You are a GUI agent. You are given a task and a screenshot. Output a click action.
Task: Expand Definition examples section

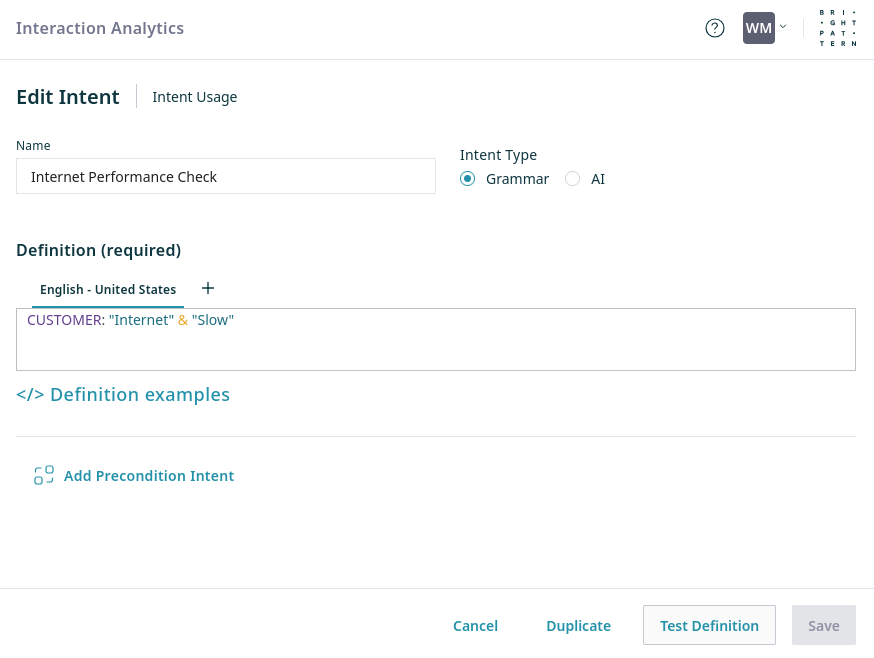139,395
